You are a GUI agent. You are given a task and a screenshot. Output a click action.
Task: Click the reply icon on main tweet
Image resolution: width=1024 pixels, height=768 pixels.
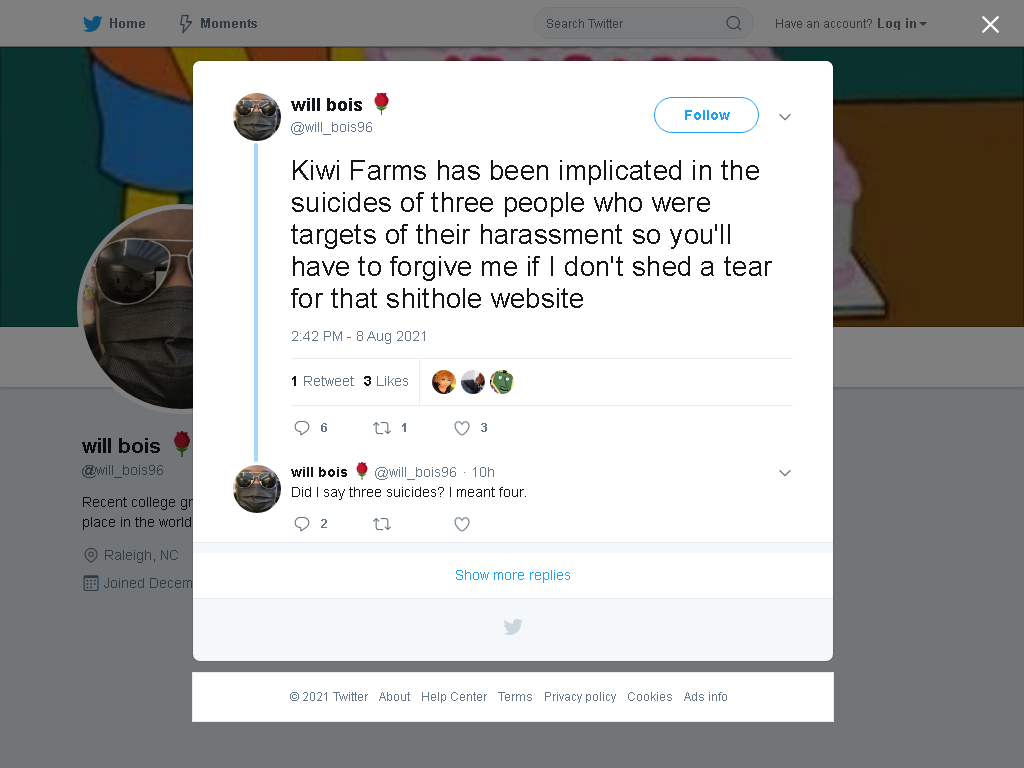tap(302, 428)
